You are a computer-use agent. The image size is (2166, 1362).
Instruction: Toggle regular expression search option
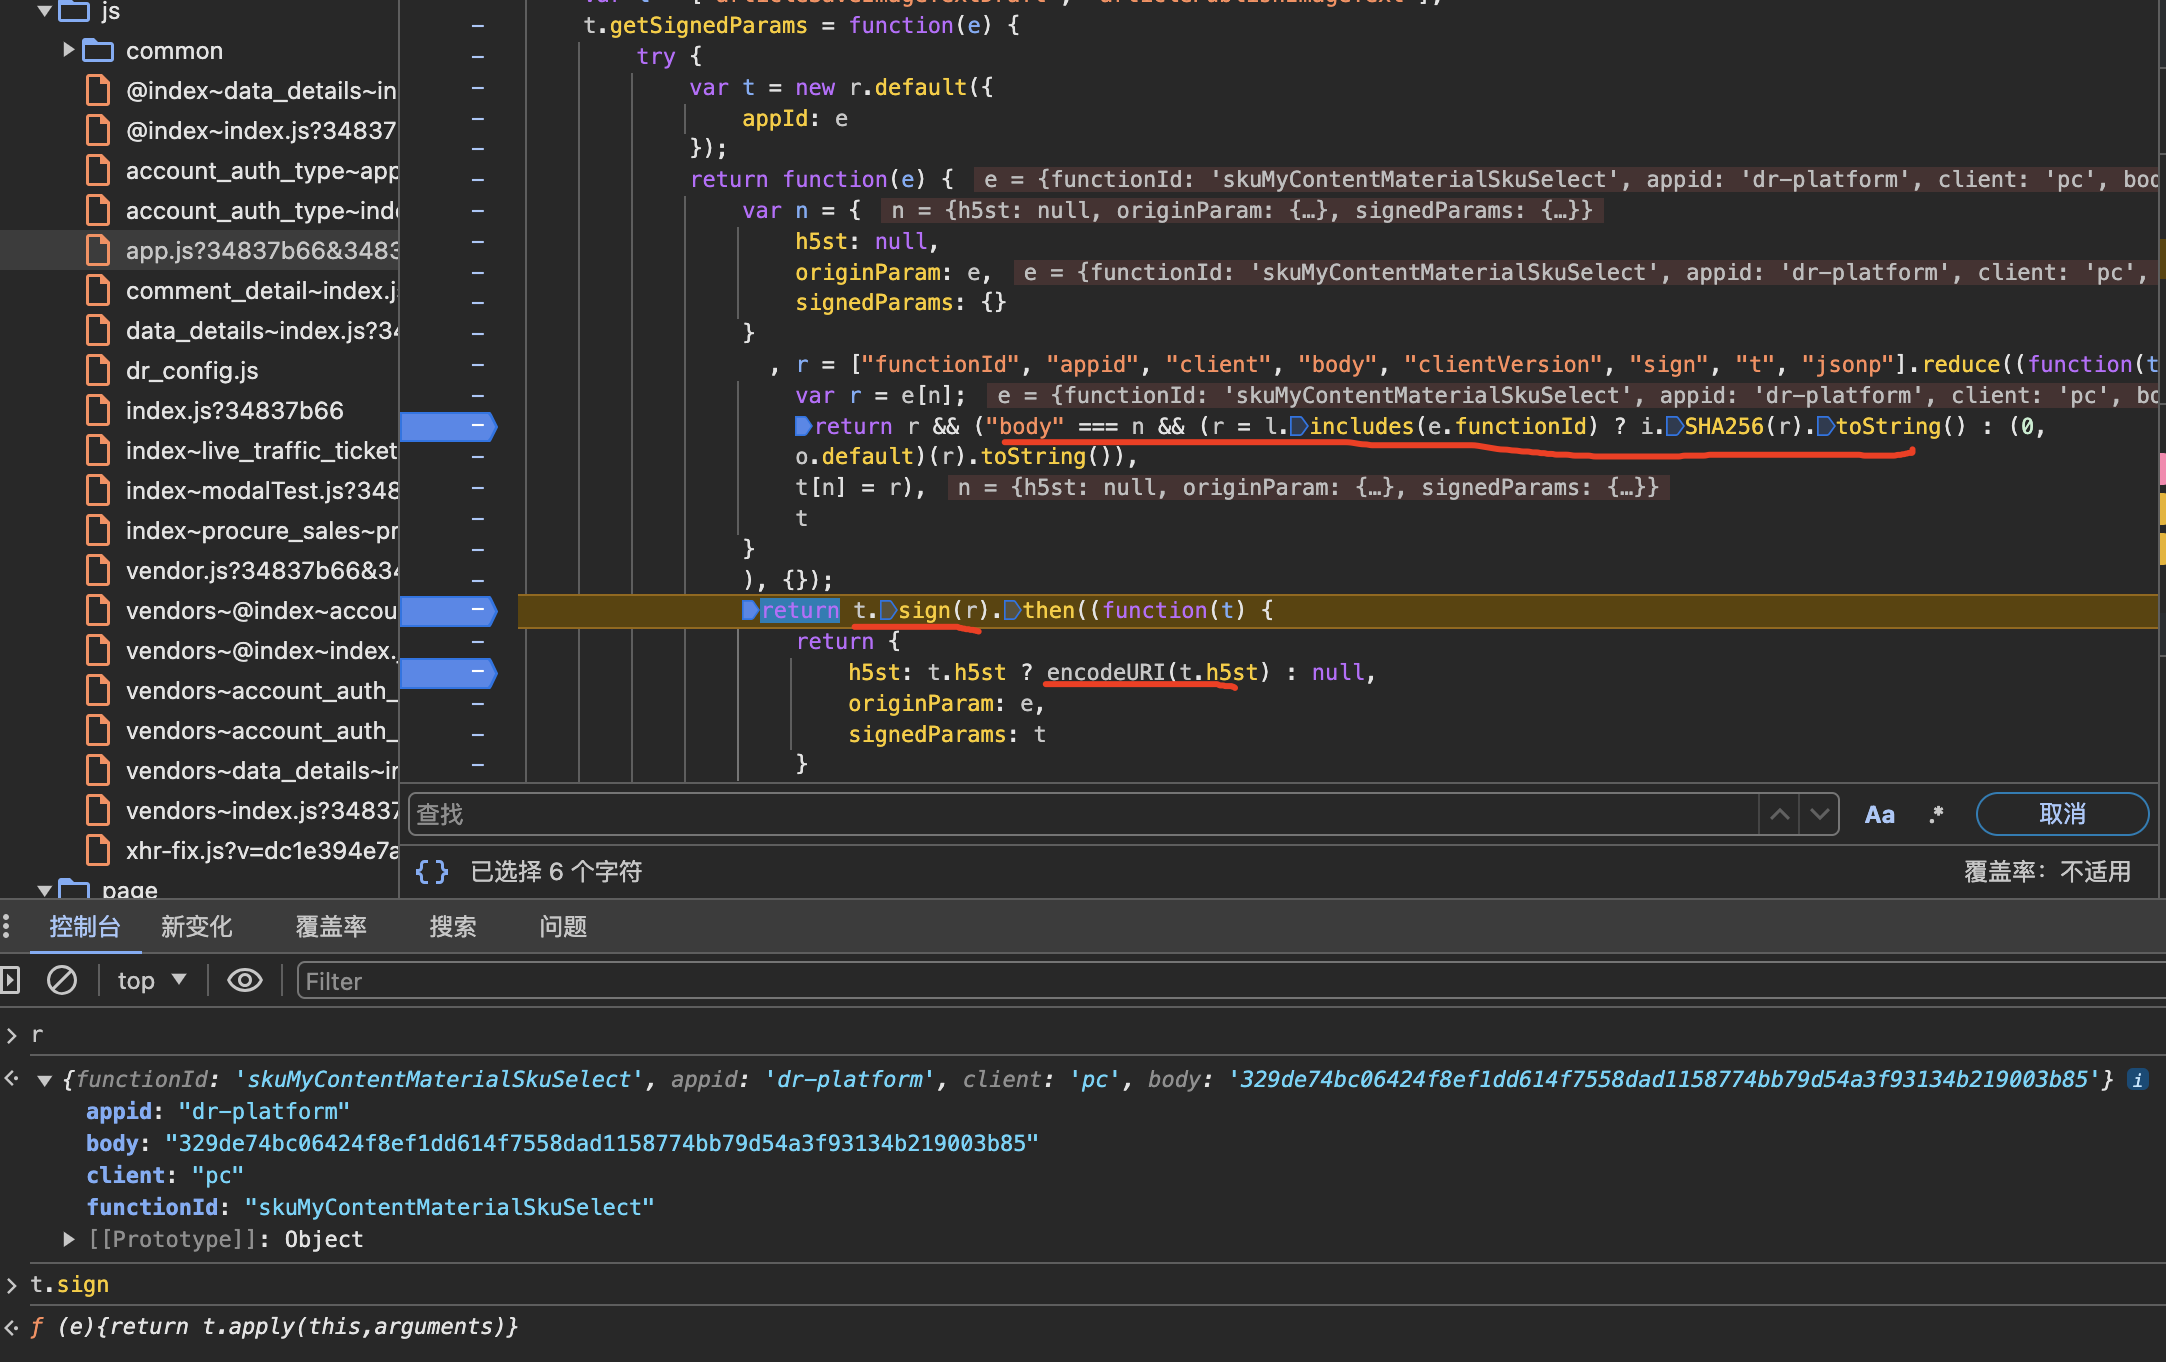coord(1936,815)
